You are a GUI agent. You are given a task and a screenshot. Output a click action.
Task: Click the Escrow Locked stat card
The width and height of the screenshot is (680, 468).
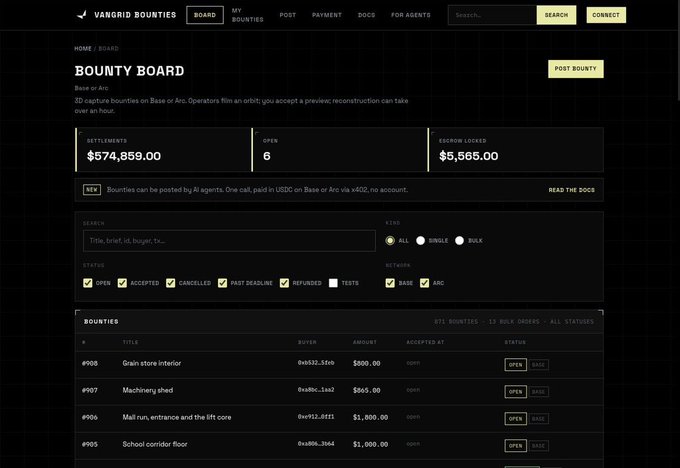point(515,149)
